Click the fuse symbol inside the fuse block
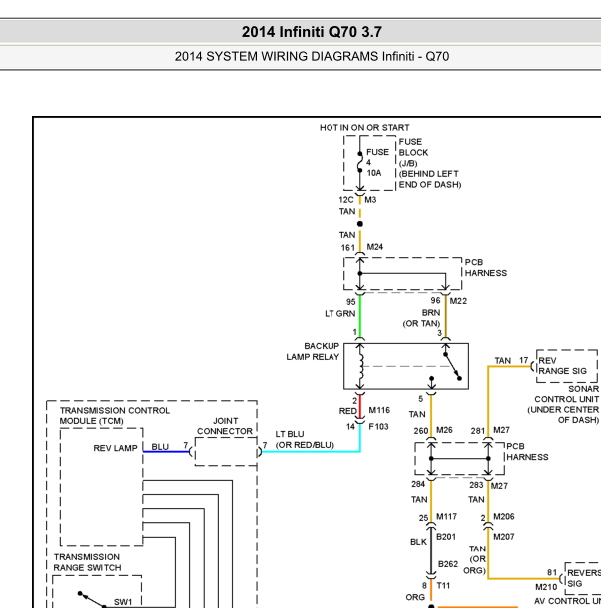 click(x=360, y=162)
